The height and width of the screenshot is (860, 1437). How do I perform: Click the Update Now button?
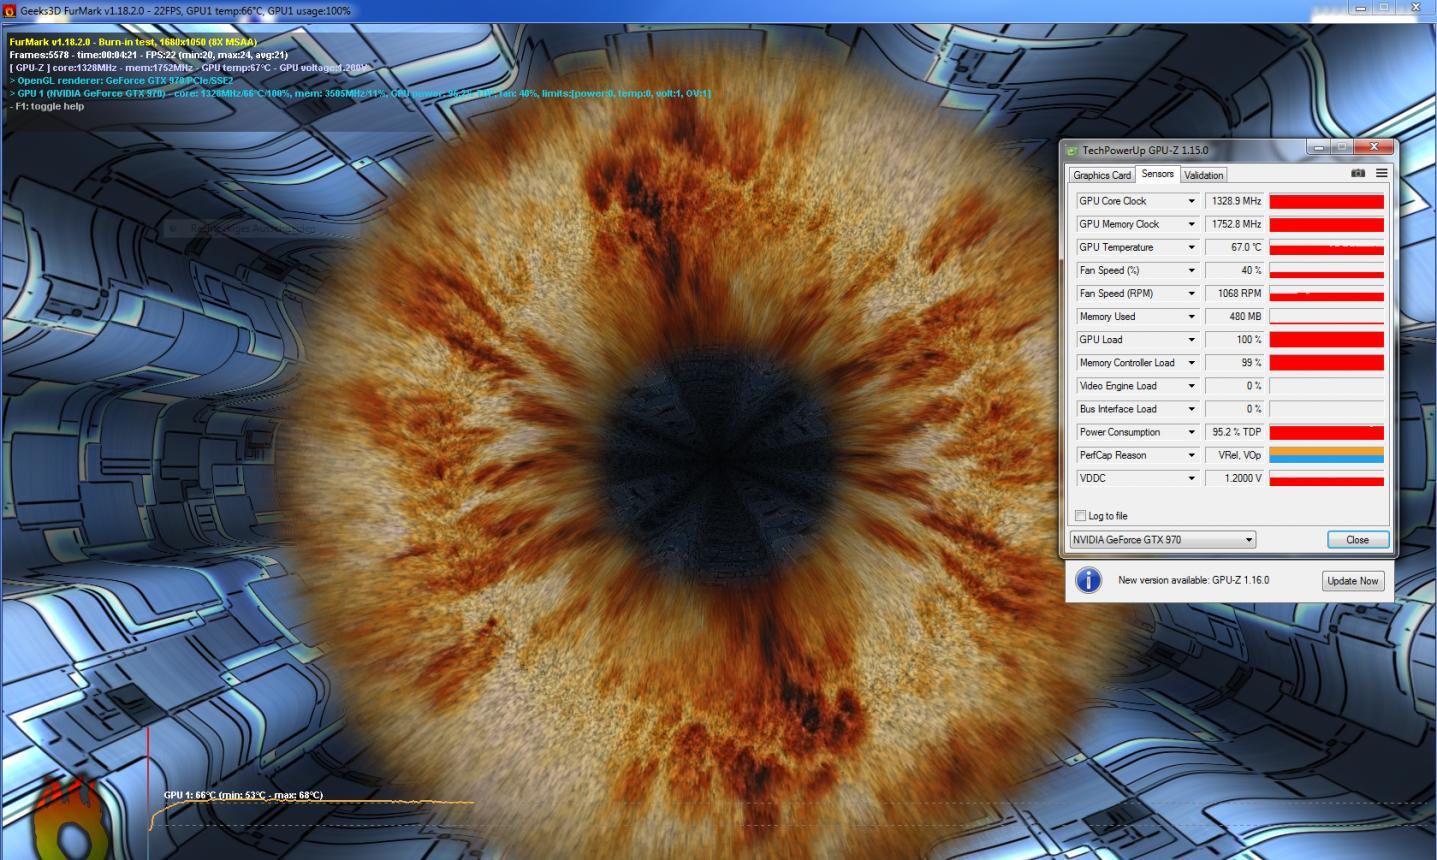coord(1353,581)
